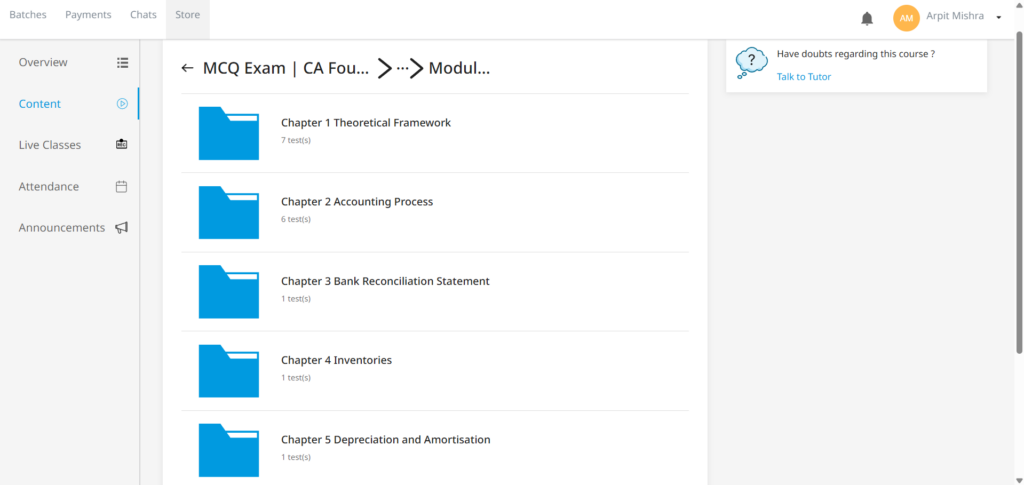Image resolution: width=1024 pixels, height=485 pixels.
Task: Expand the Arpit Mishra account dropdown arrow
Action: pos(998,18)
